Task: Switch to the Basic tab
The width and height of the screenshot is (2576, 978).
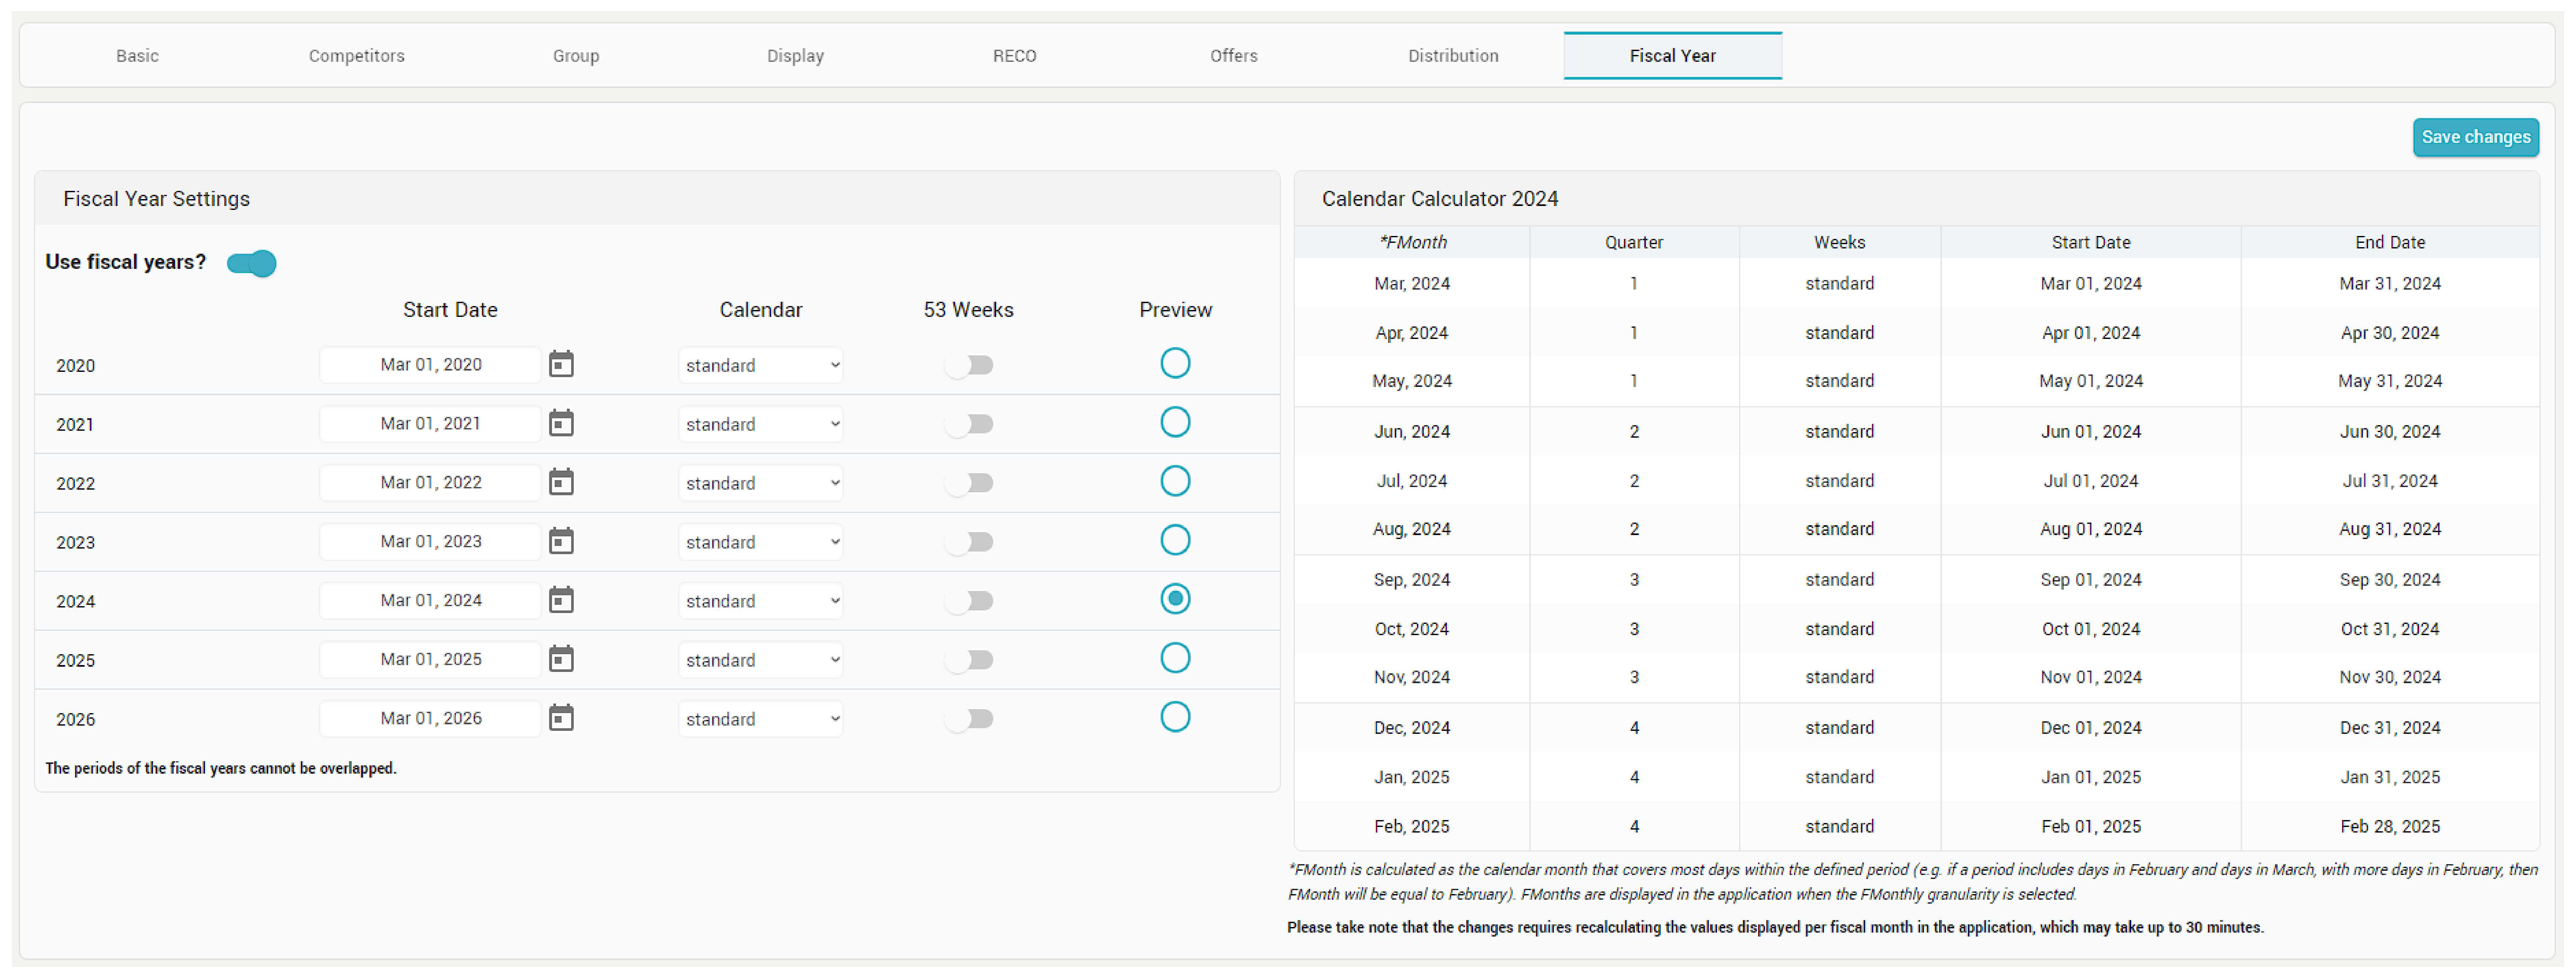Action: pos(137,56)
